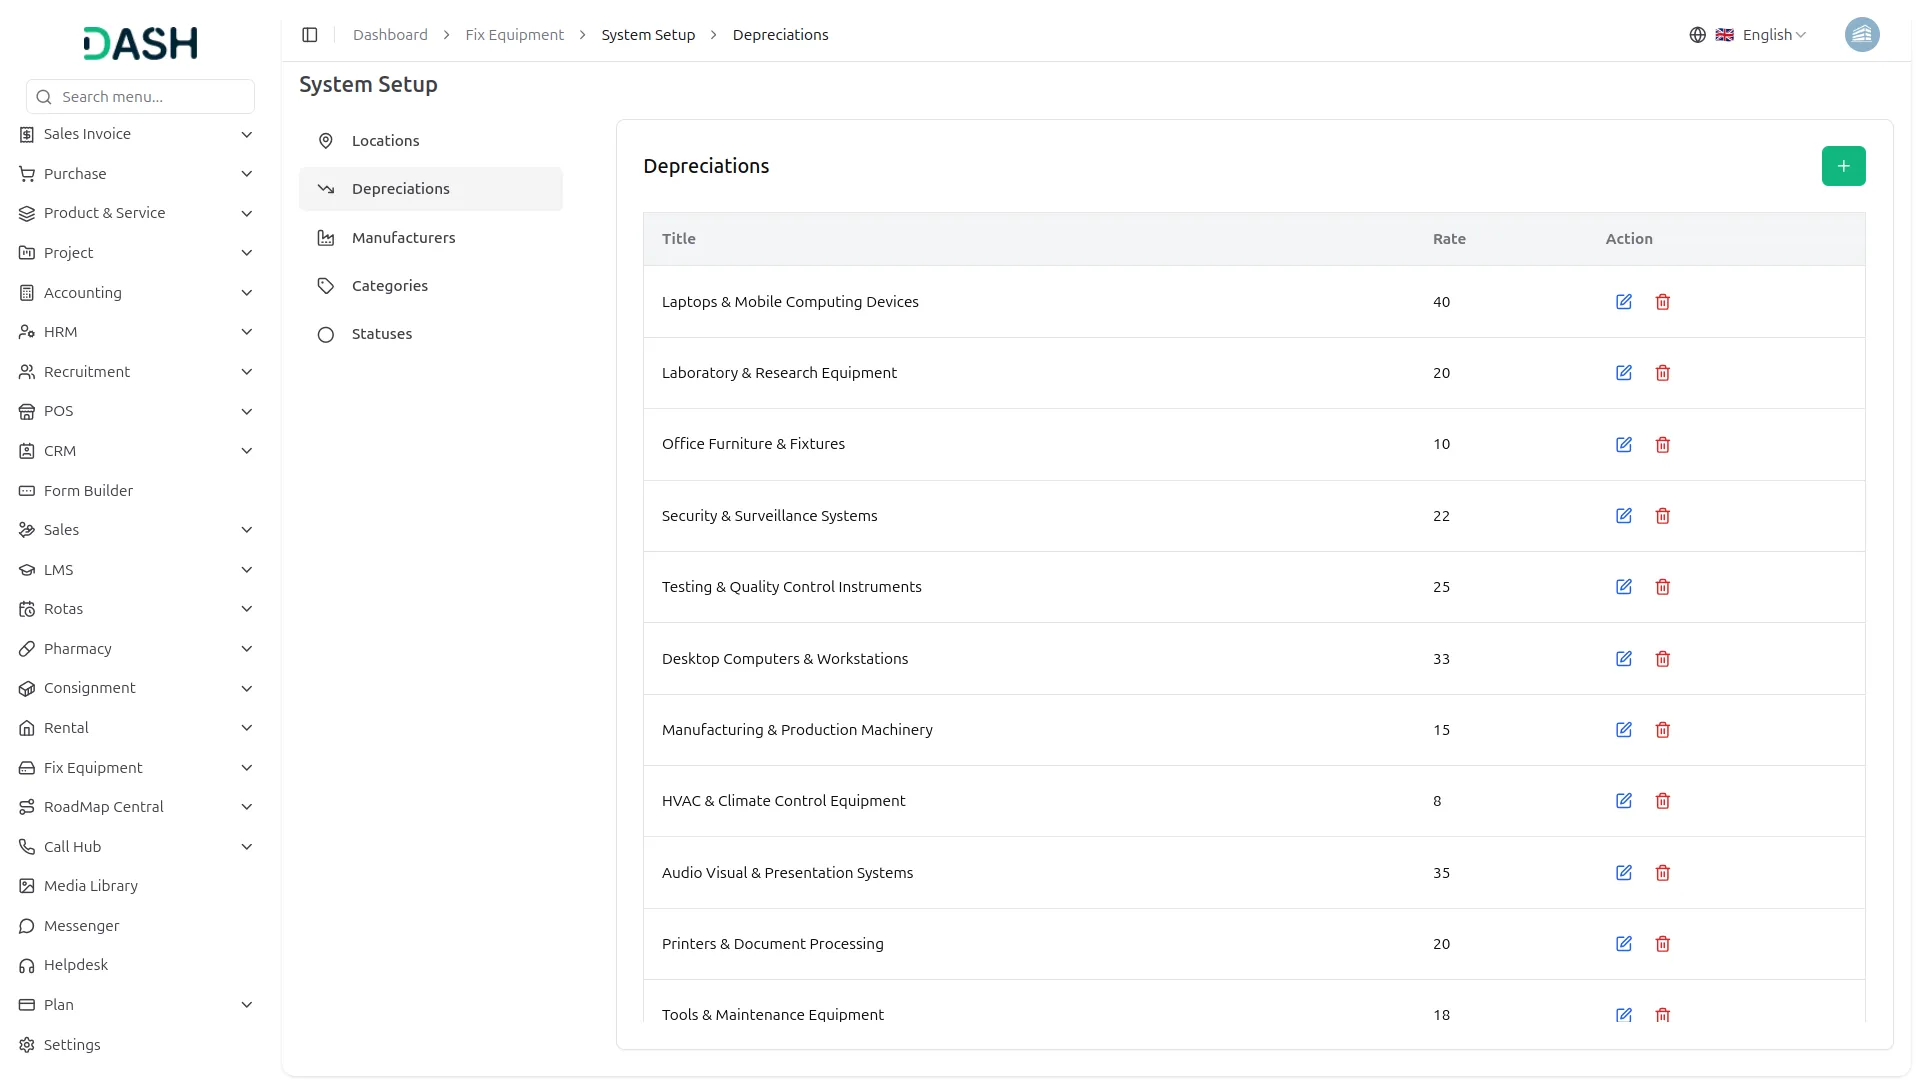Open the user avatar profile menu
1920x1080 pixels.
click(x=1861, y=35)
